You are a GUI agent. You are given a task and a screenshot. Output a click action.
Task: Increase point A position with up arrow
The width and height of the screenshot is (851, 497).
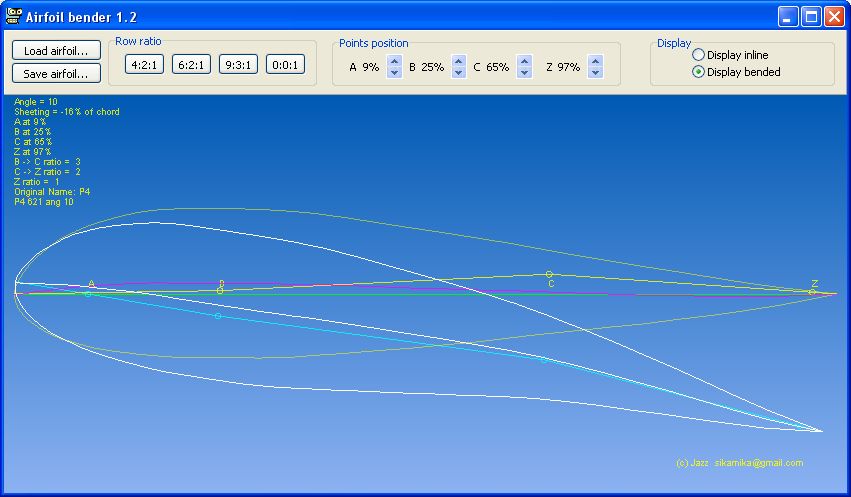[394, 61]
